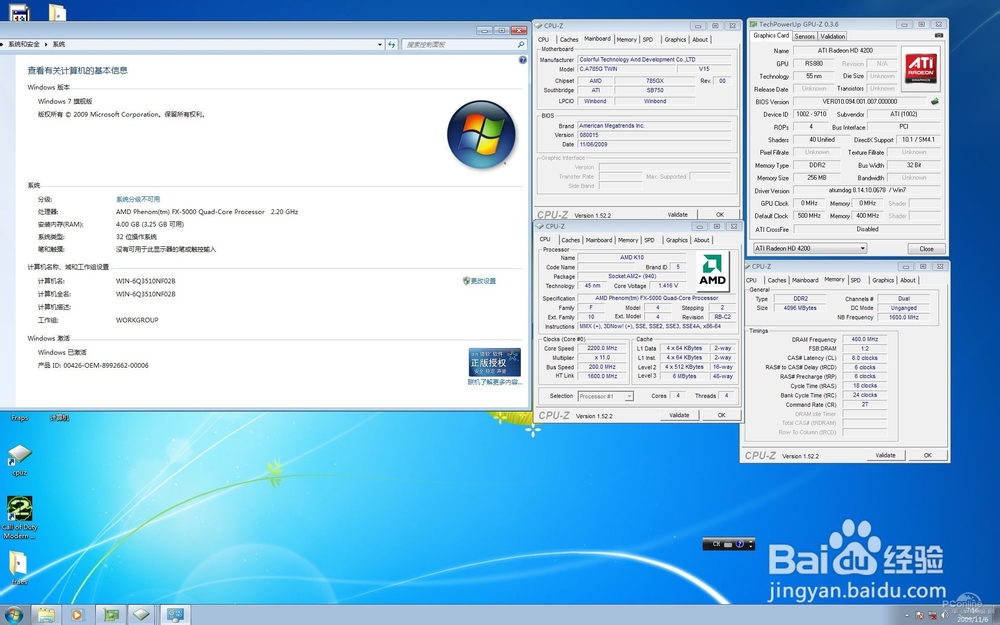Open help icon in the System window

[522, 60]
